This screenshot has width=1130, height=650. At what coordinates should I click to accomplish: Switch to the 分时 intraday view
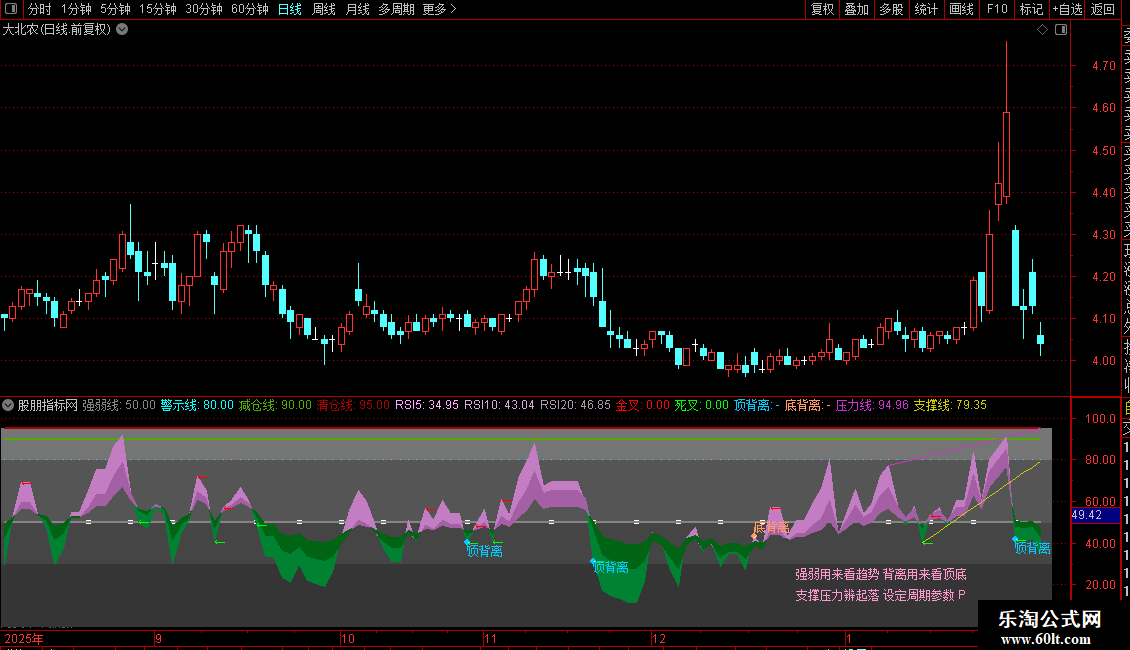click(x=40, y=9)
